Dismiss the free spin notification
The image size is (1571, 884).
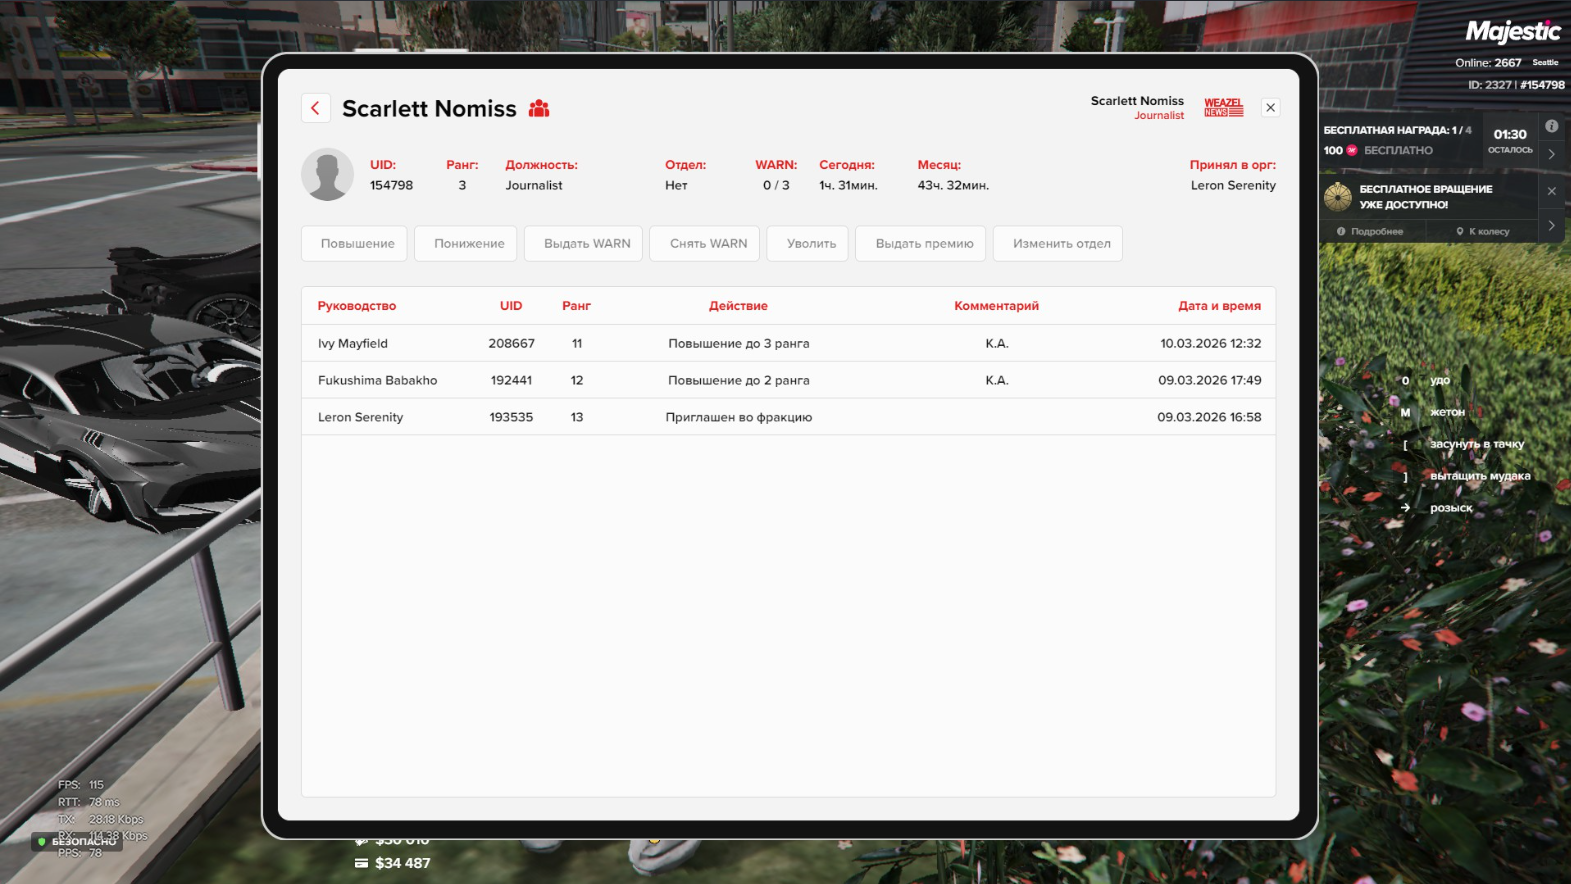(x=1551, y=191)
